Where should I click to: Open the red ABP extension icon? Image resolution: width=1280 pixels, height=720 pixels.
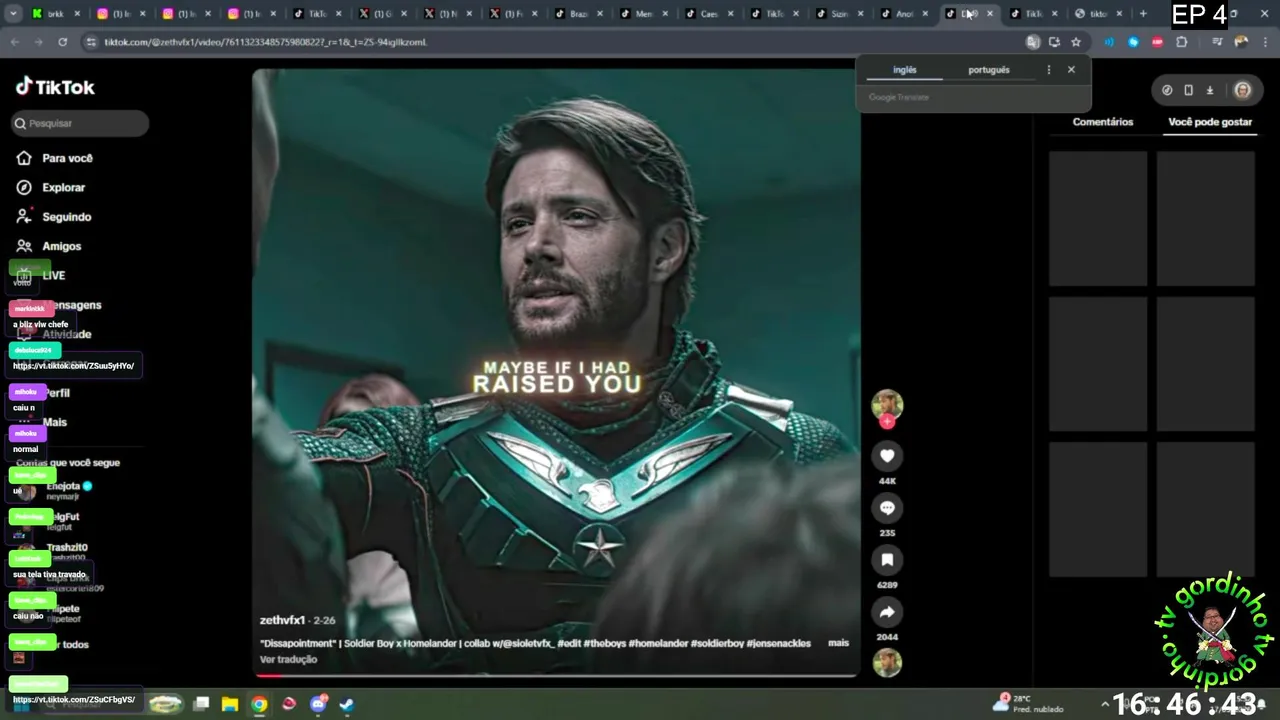[1157, 42]
